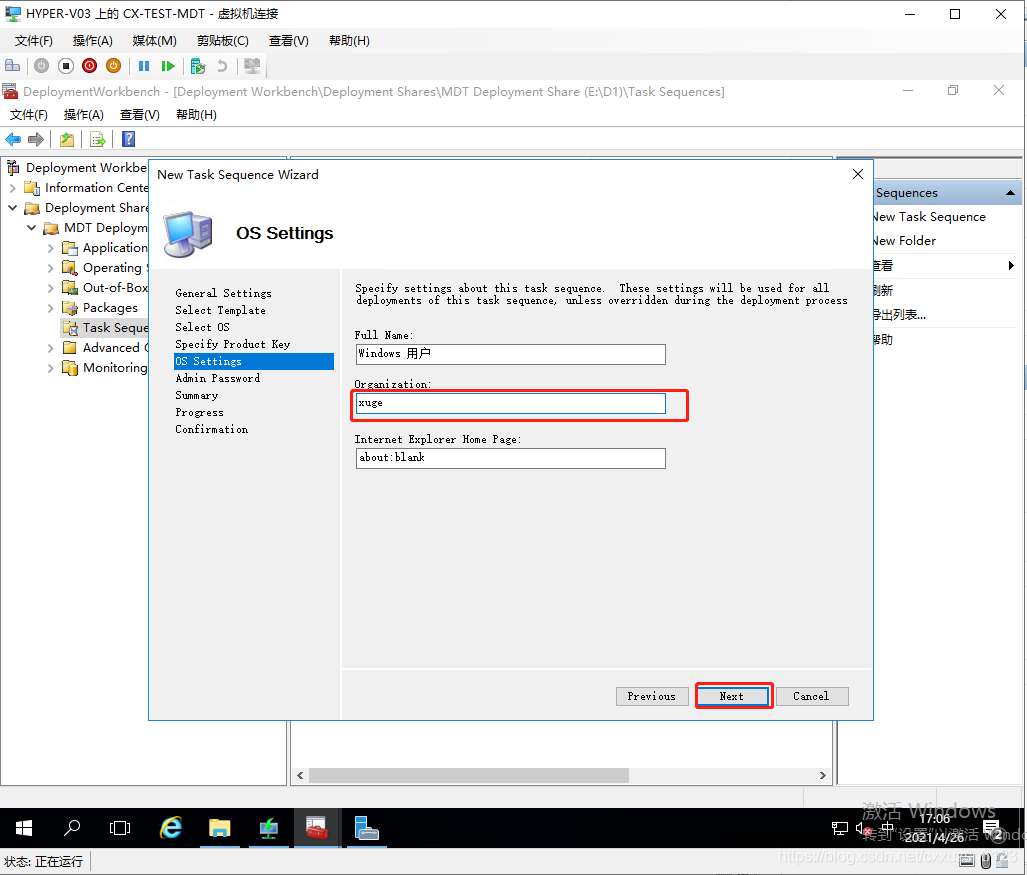Open Help with the question mark icon
The width and height of the screenshot is (1027, 875).
(129, 139)
